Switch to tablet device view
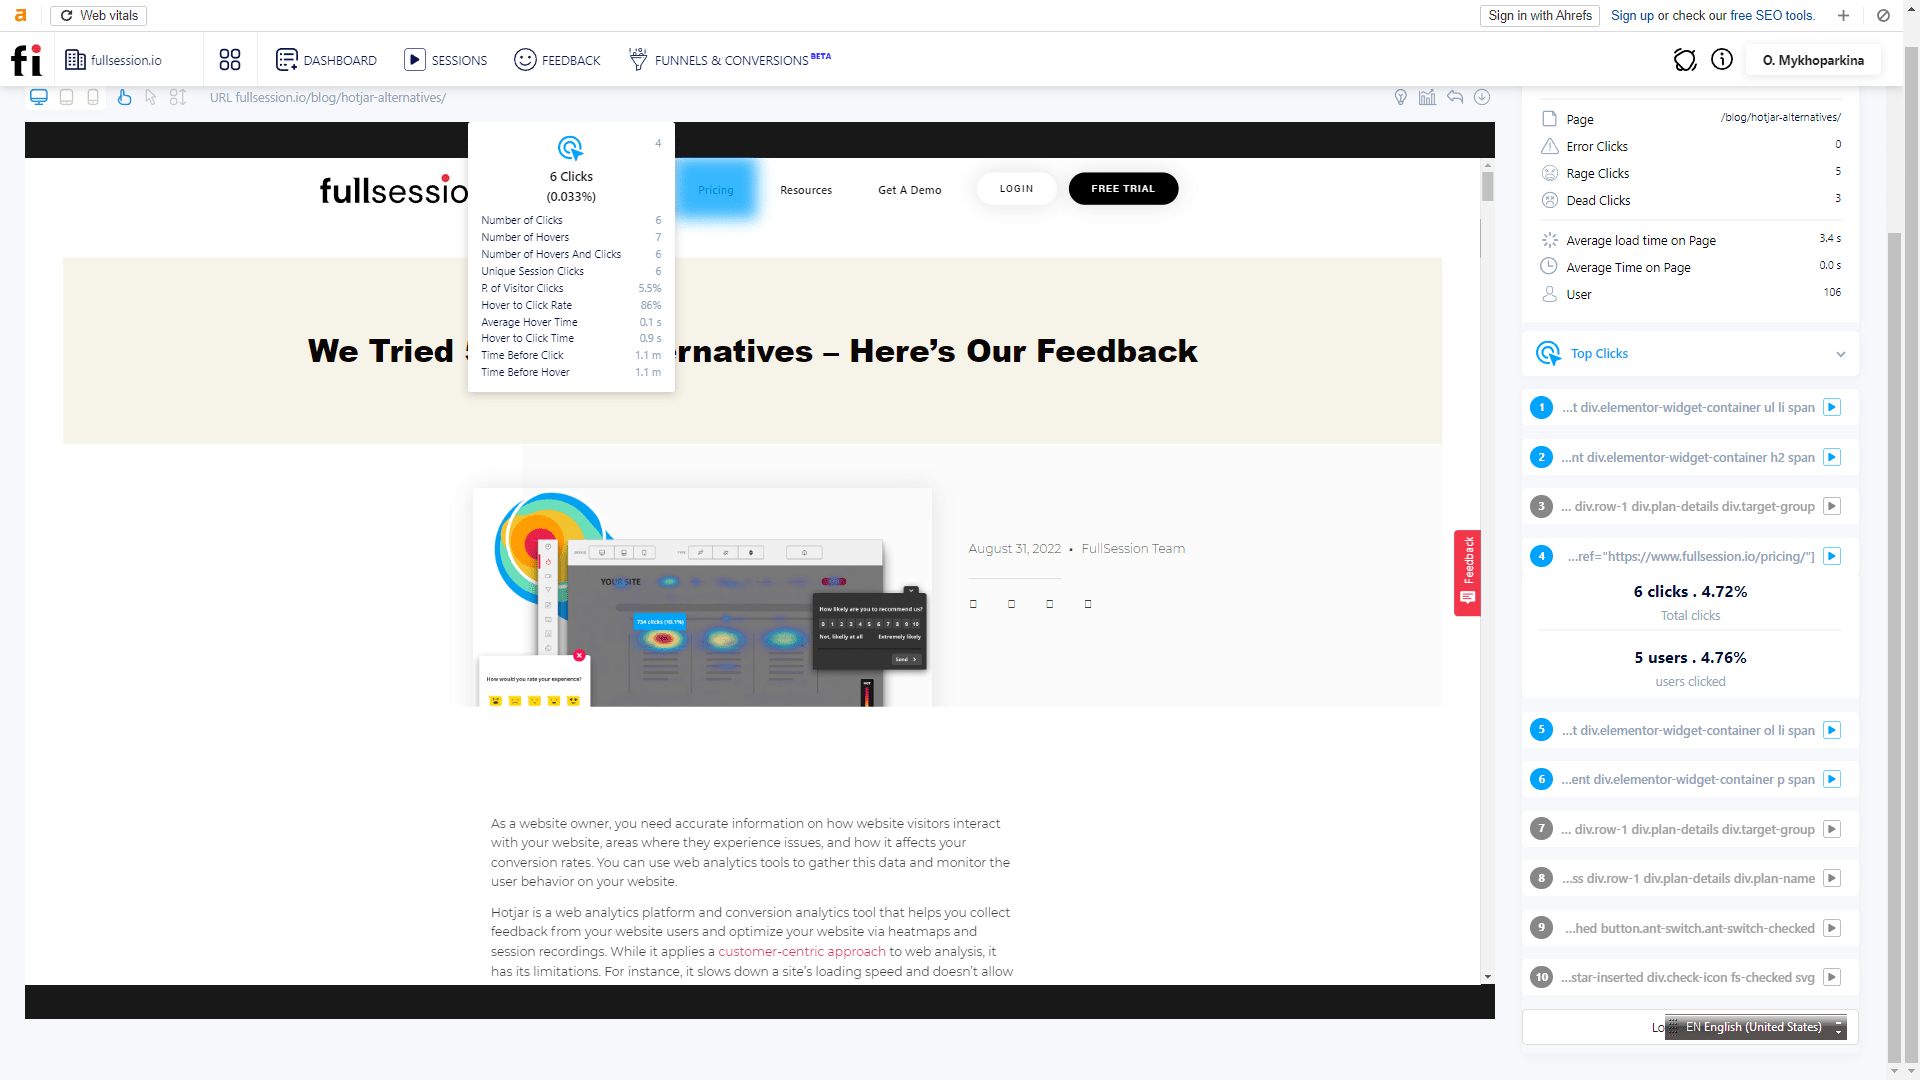 click(x=66, y=97)
